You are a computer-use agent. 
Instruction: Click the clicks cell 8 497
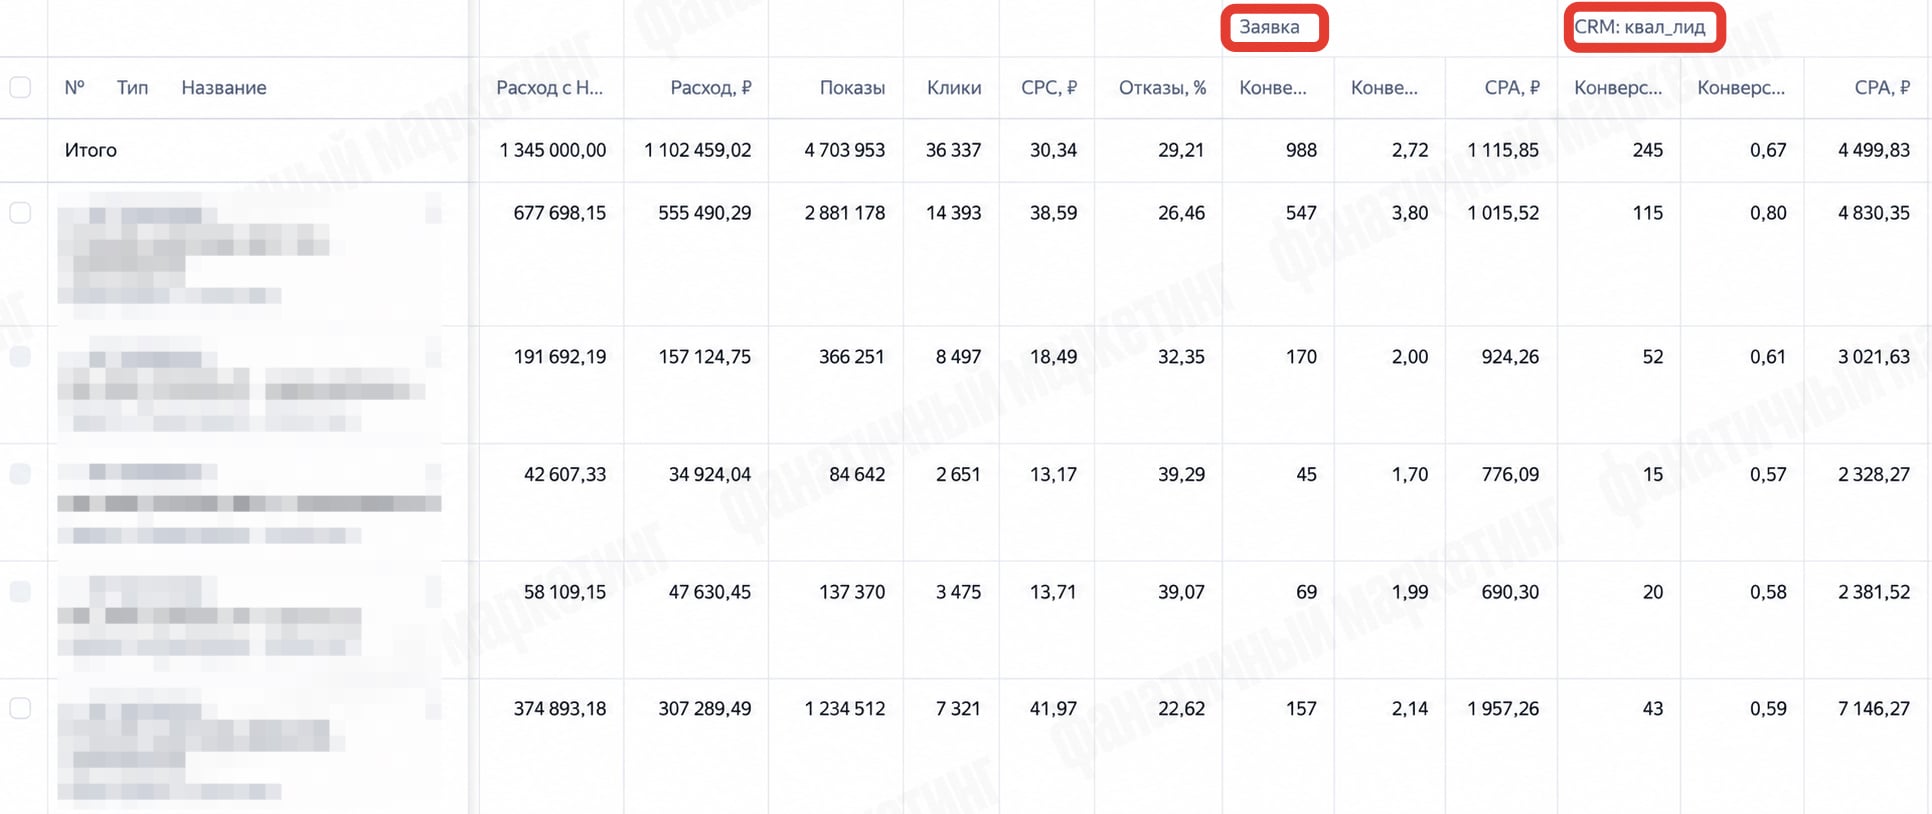pyautogui.click(x=959, y=357)
